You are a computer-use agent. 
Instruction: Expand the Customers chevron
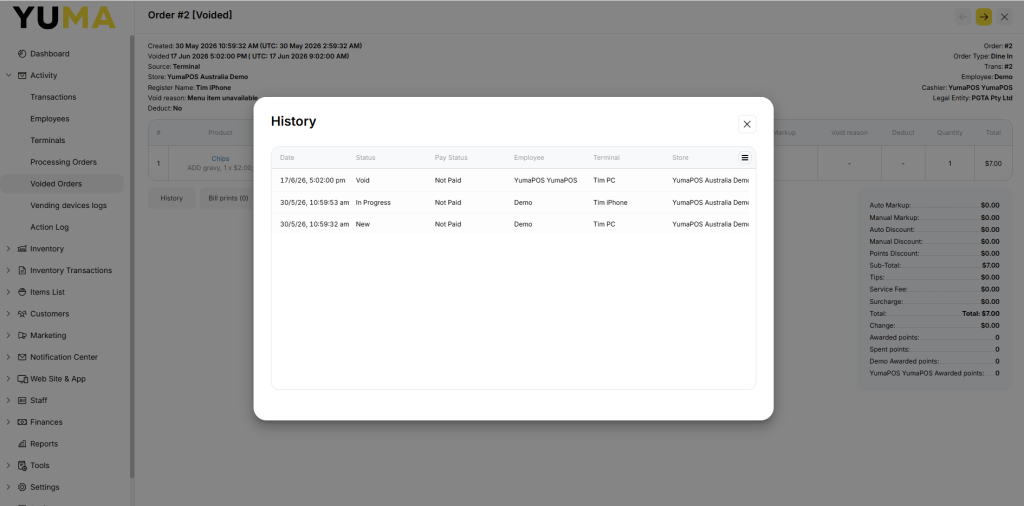[8, 313]
